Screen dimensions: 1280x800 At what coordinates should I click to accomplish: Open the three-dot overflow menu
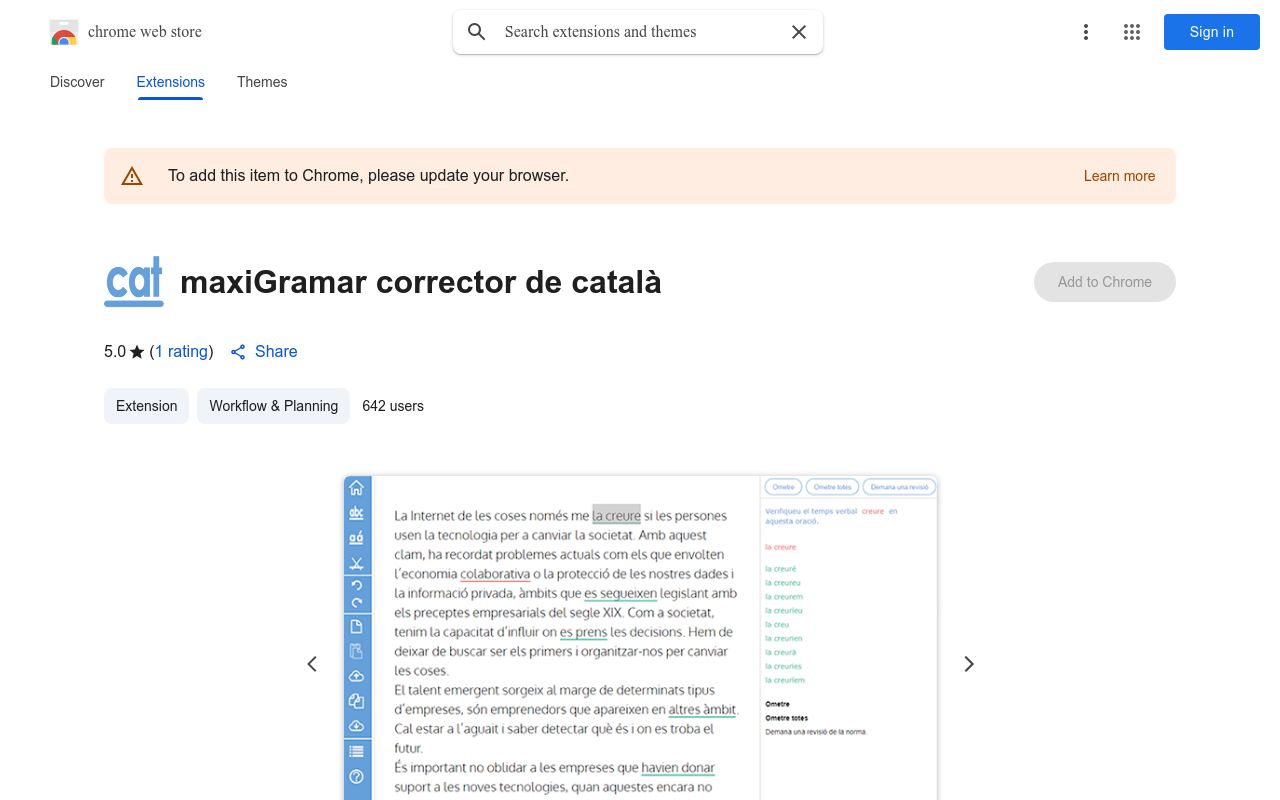pos(1086,32)
